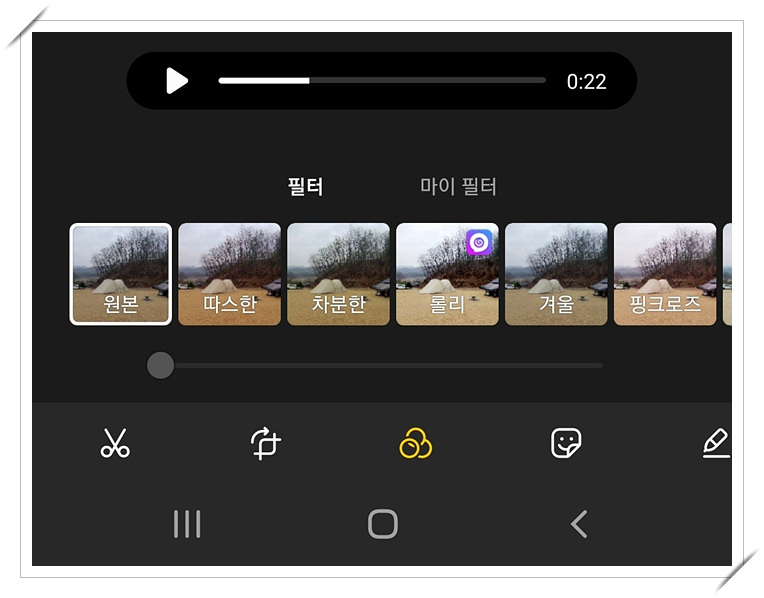Image resolution: width=764 pixels, height=598 pixels.
Task: Apply the 차분한 filter
Action: (339, 274)
